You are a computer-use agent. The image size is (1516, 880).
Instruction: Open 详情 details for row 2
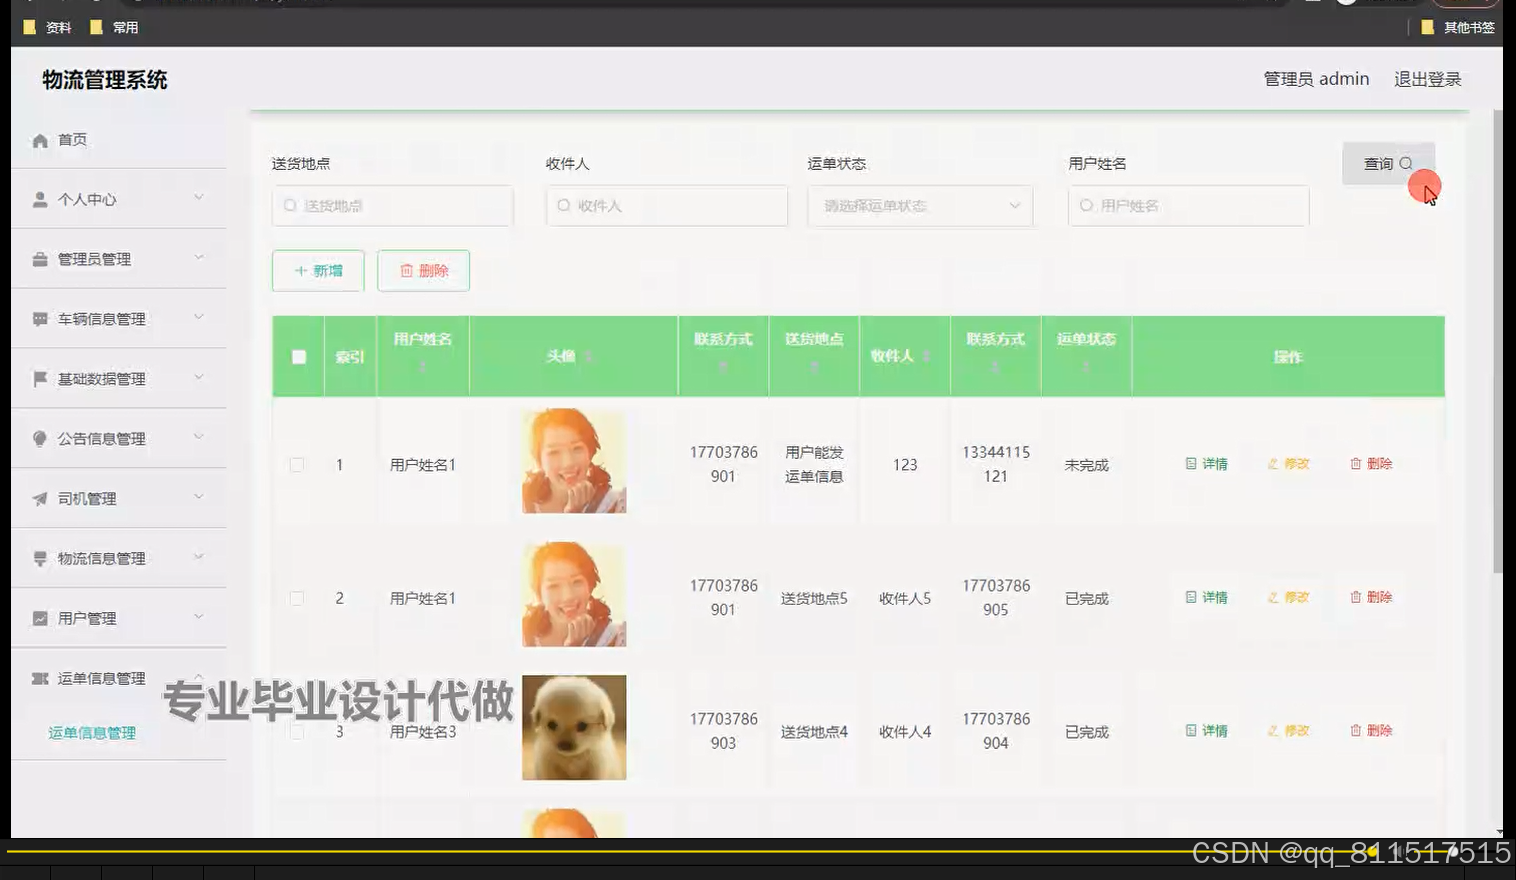[1207, 597]
